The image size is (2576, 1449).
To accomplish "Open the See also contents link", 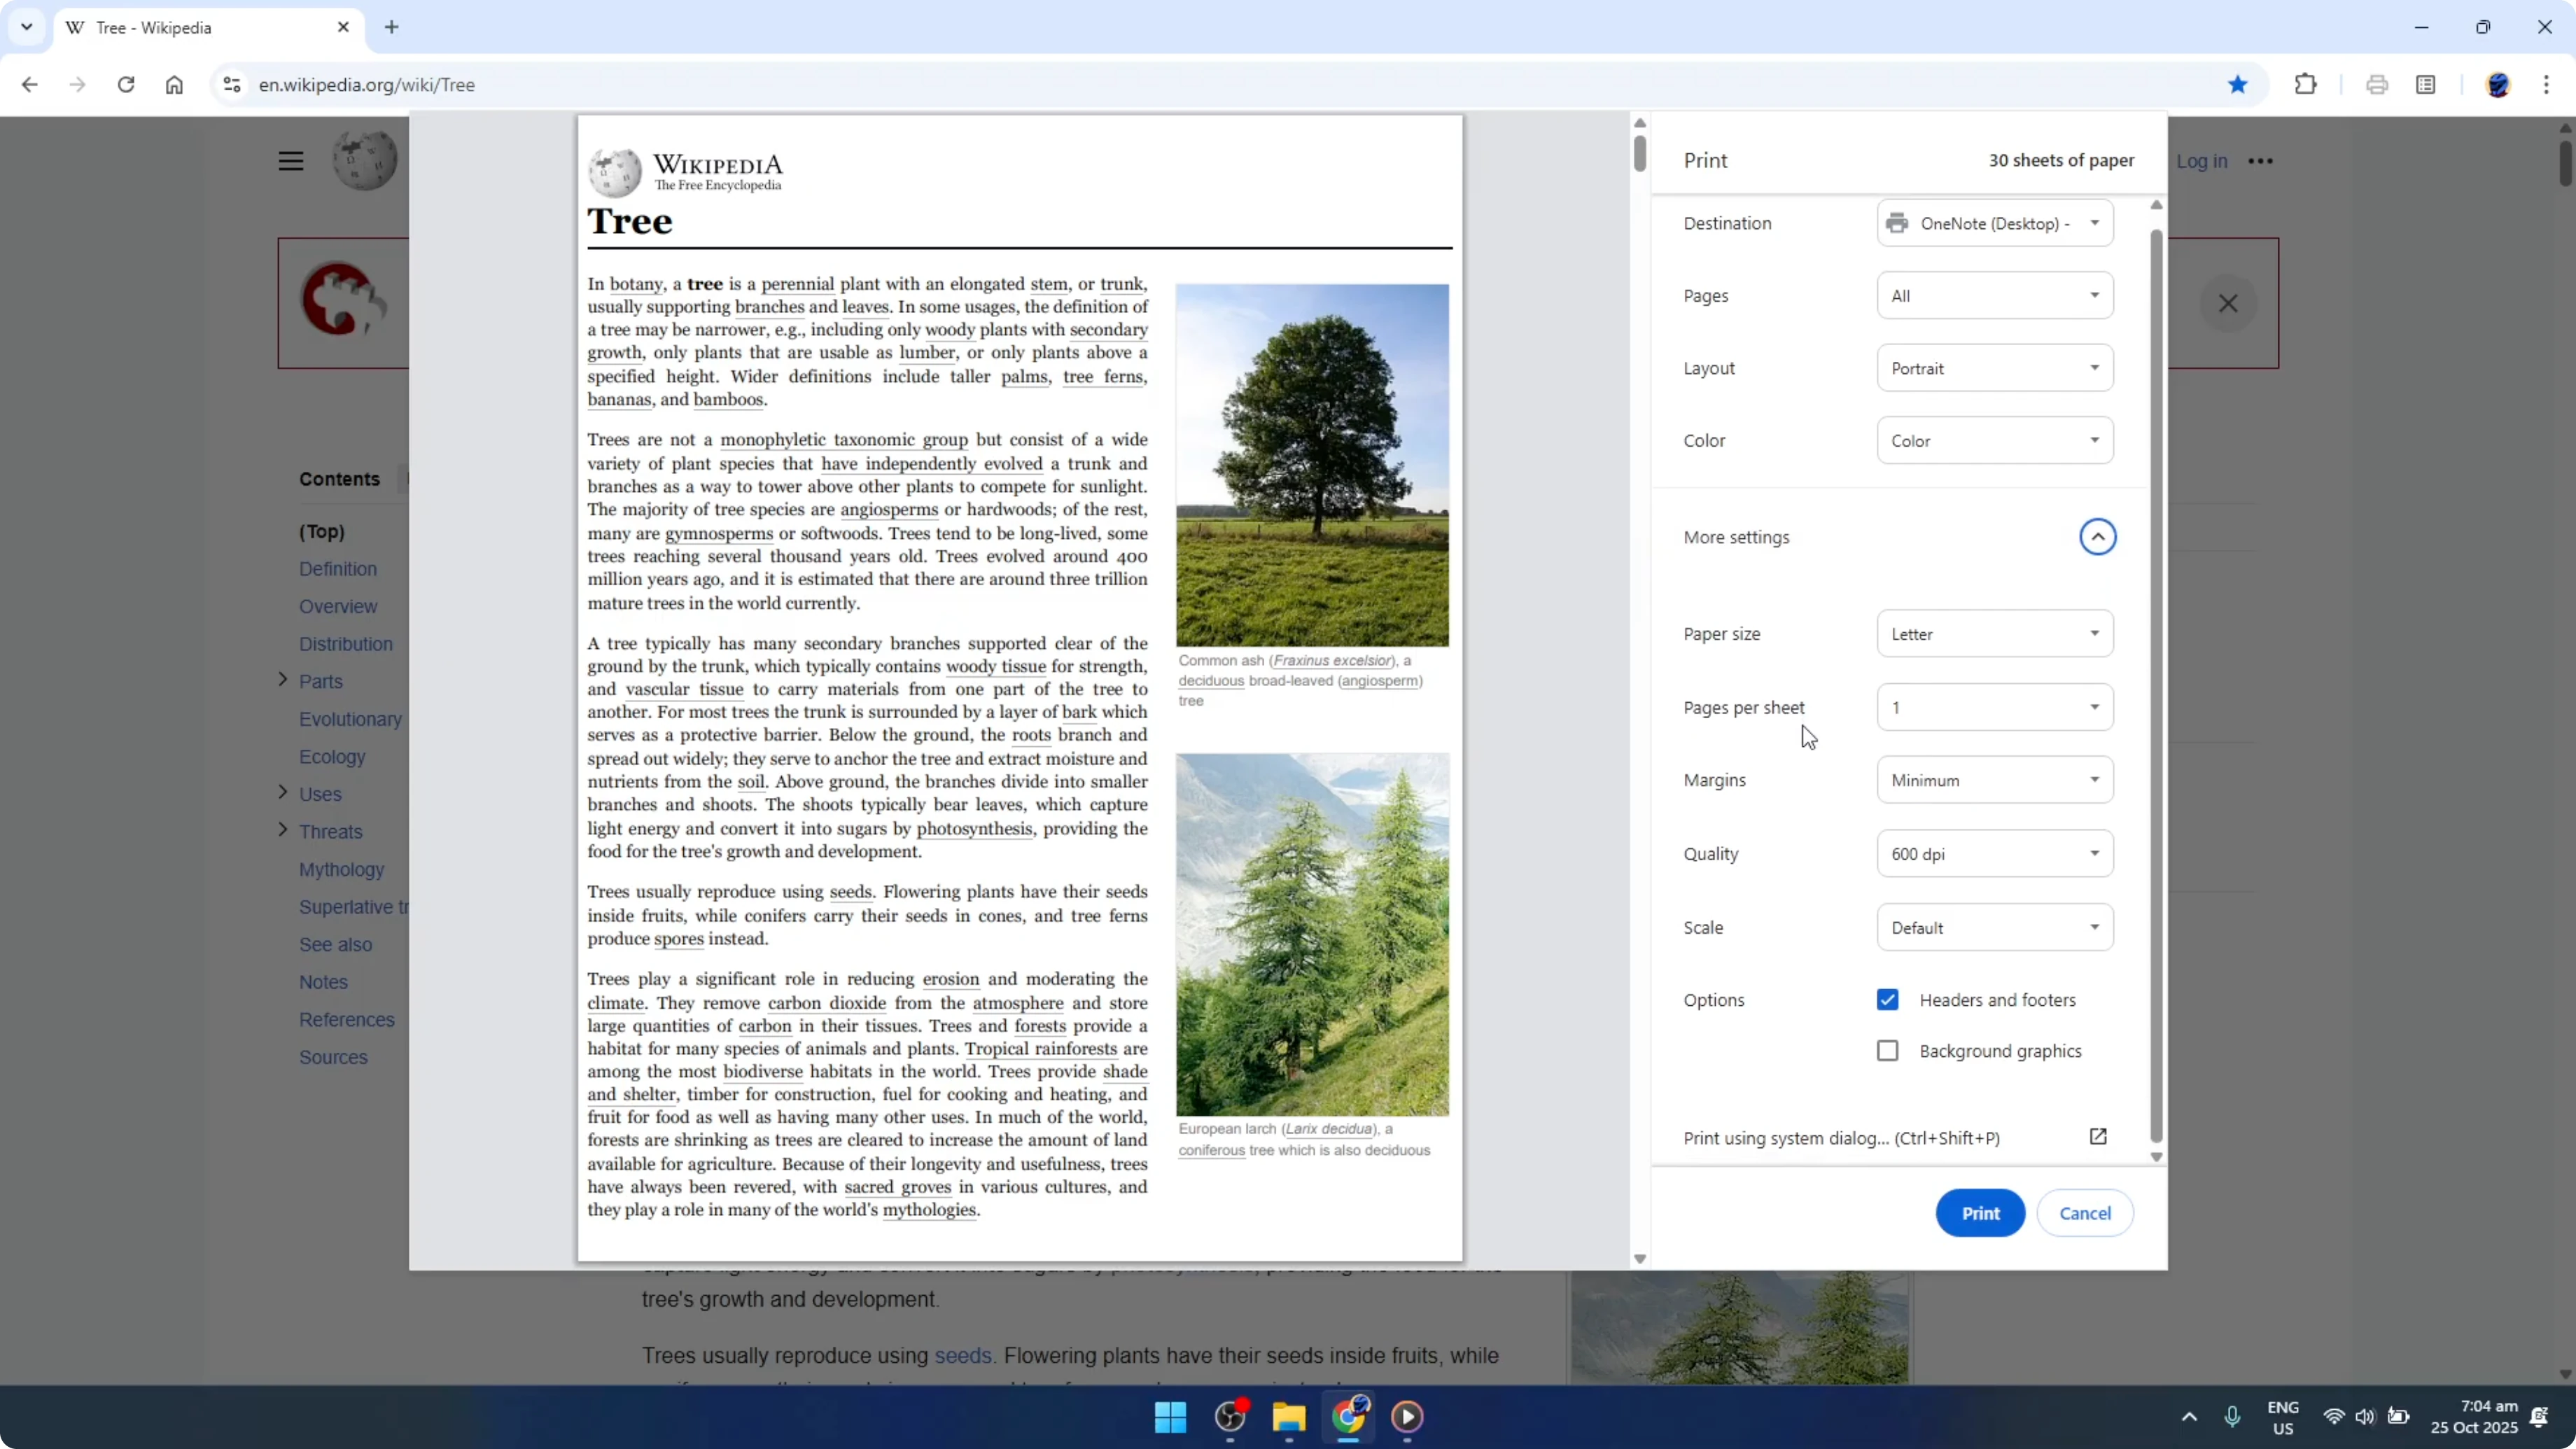I will tap(335, 945).
